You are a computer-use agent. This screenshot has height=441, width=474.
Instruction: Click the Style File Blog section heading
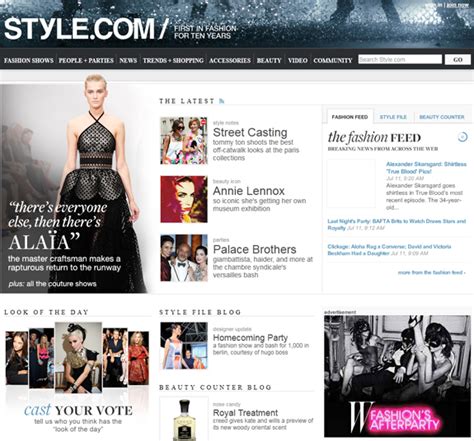tap(200, 312)
